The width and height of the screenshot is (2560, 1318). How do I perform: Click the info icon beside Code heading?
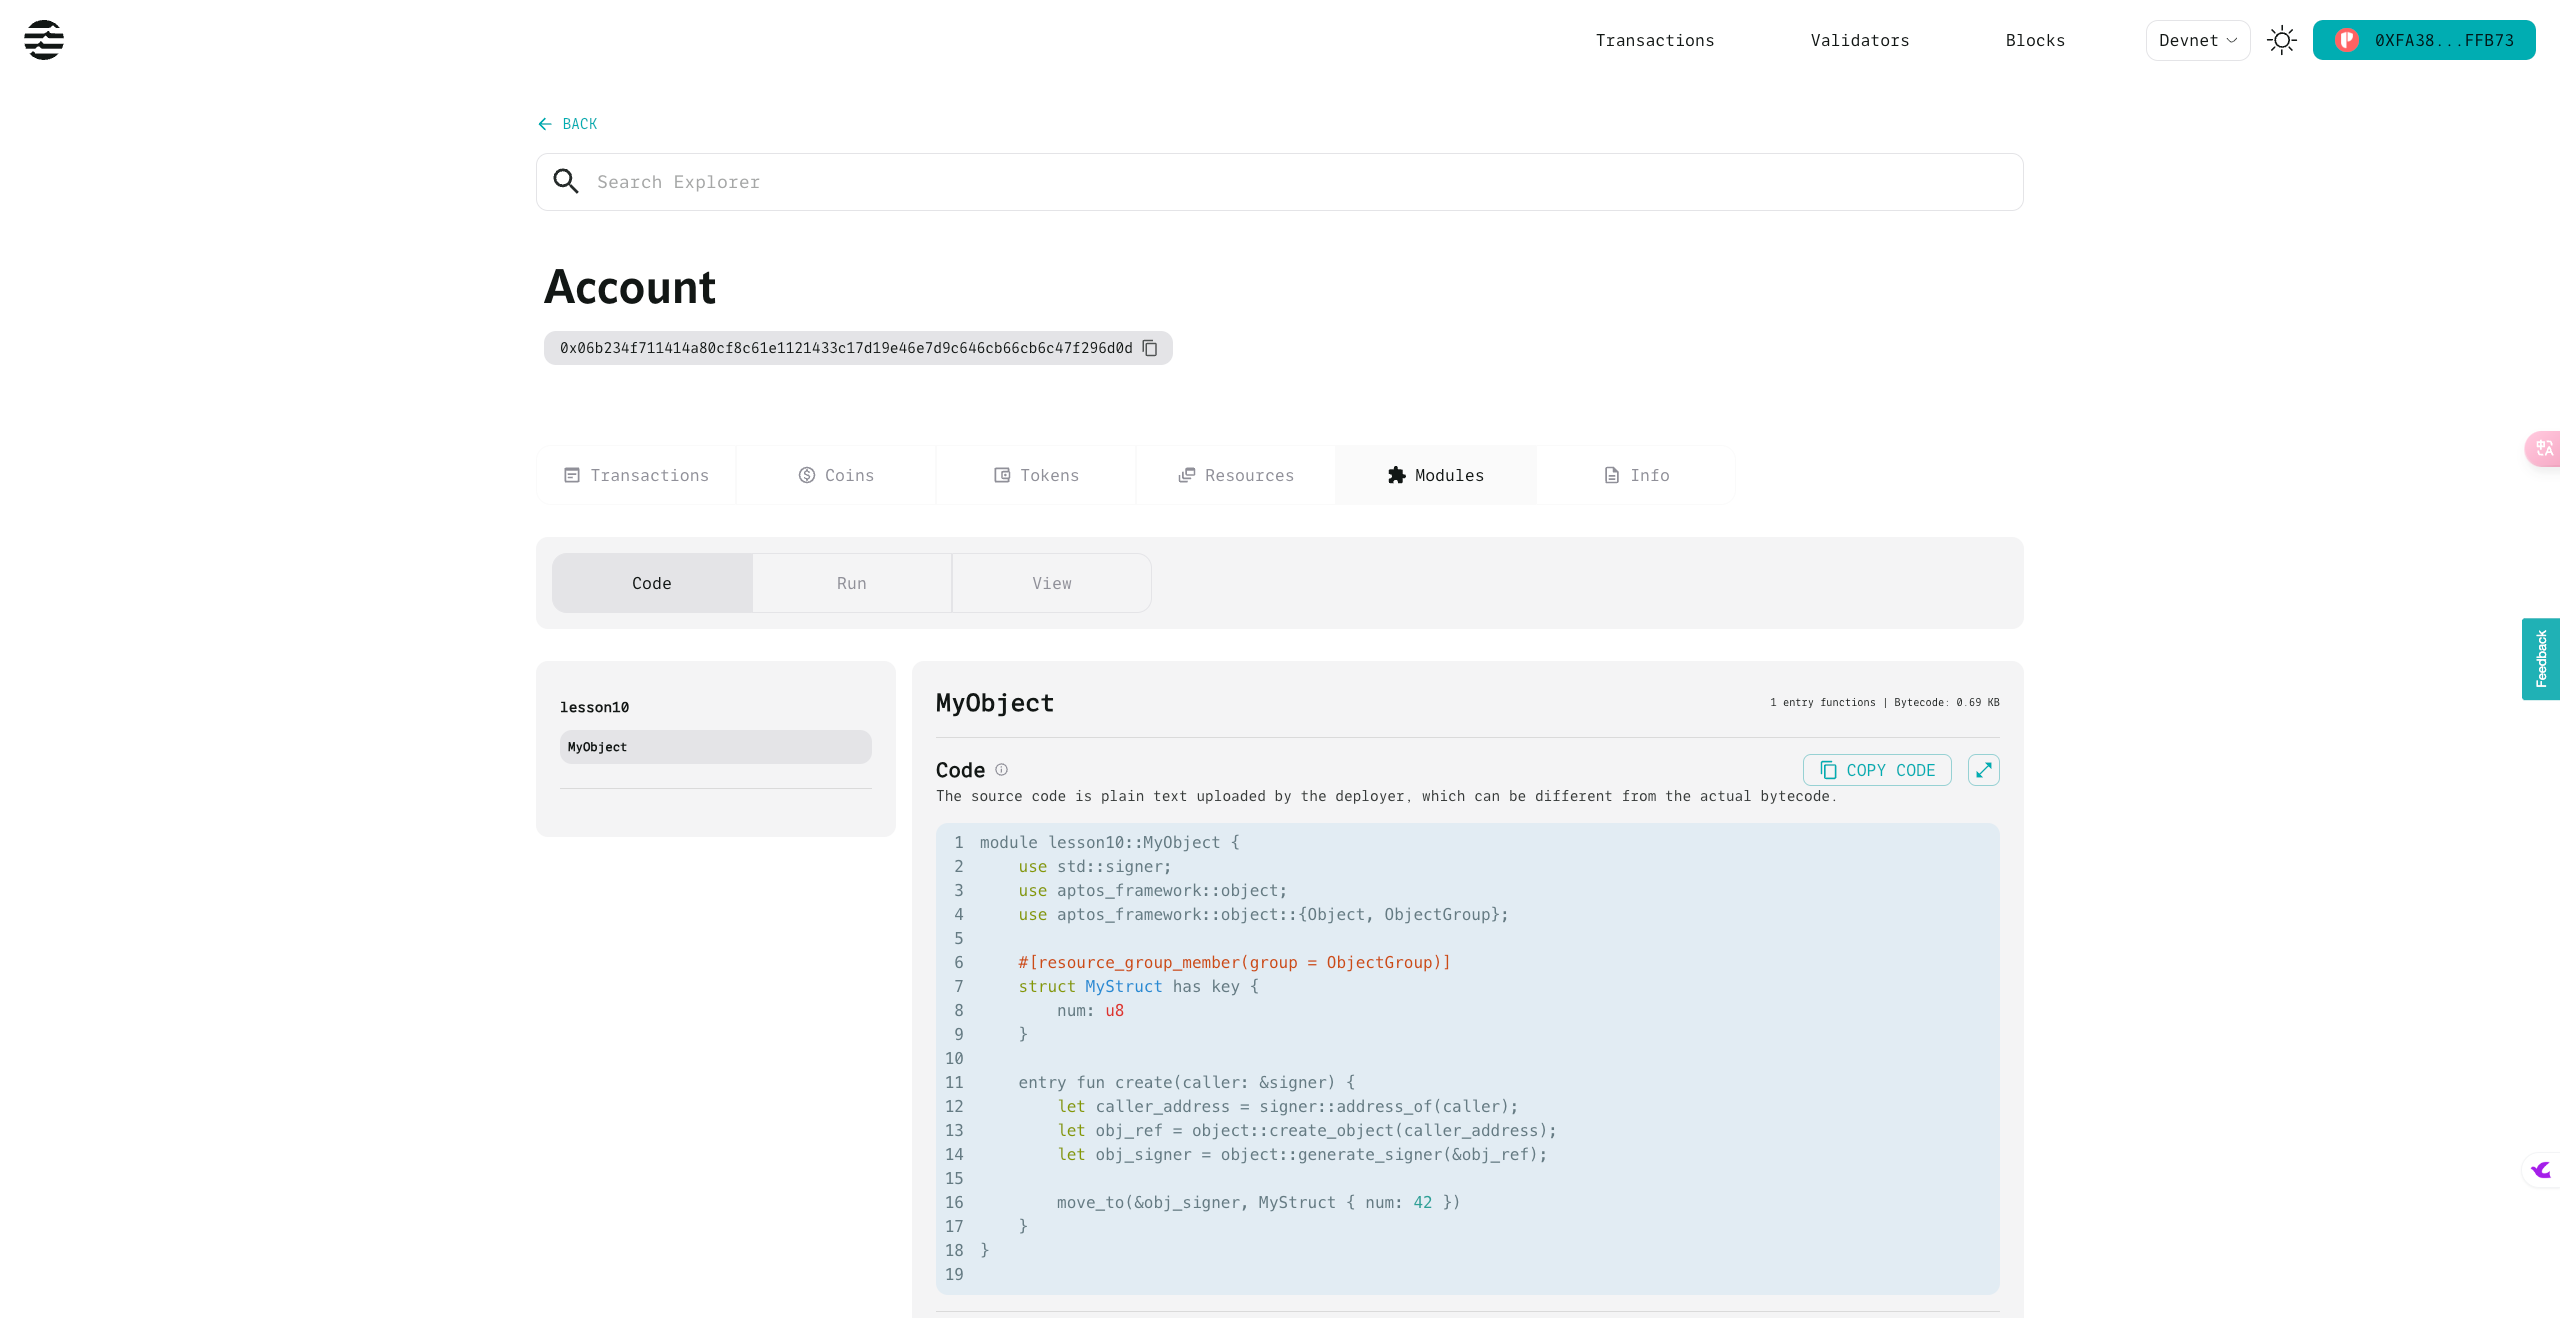(1001, 769)
